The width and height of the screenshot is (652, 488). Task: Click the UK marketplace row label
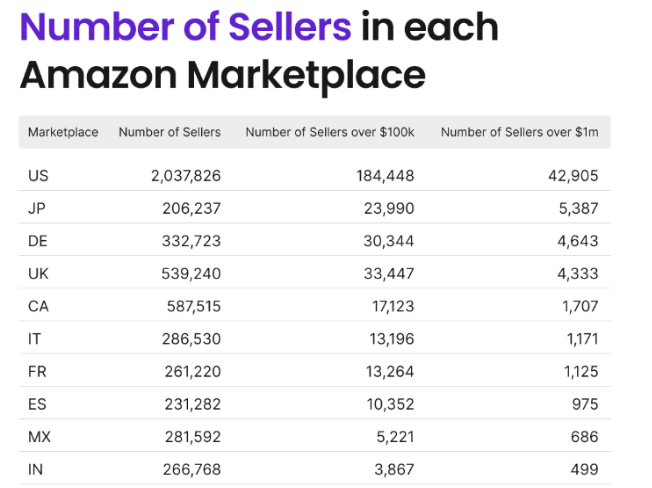(x=38, y=274)
